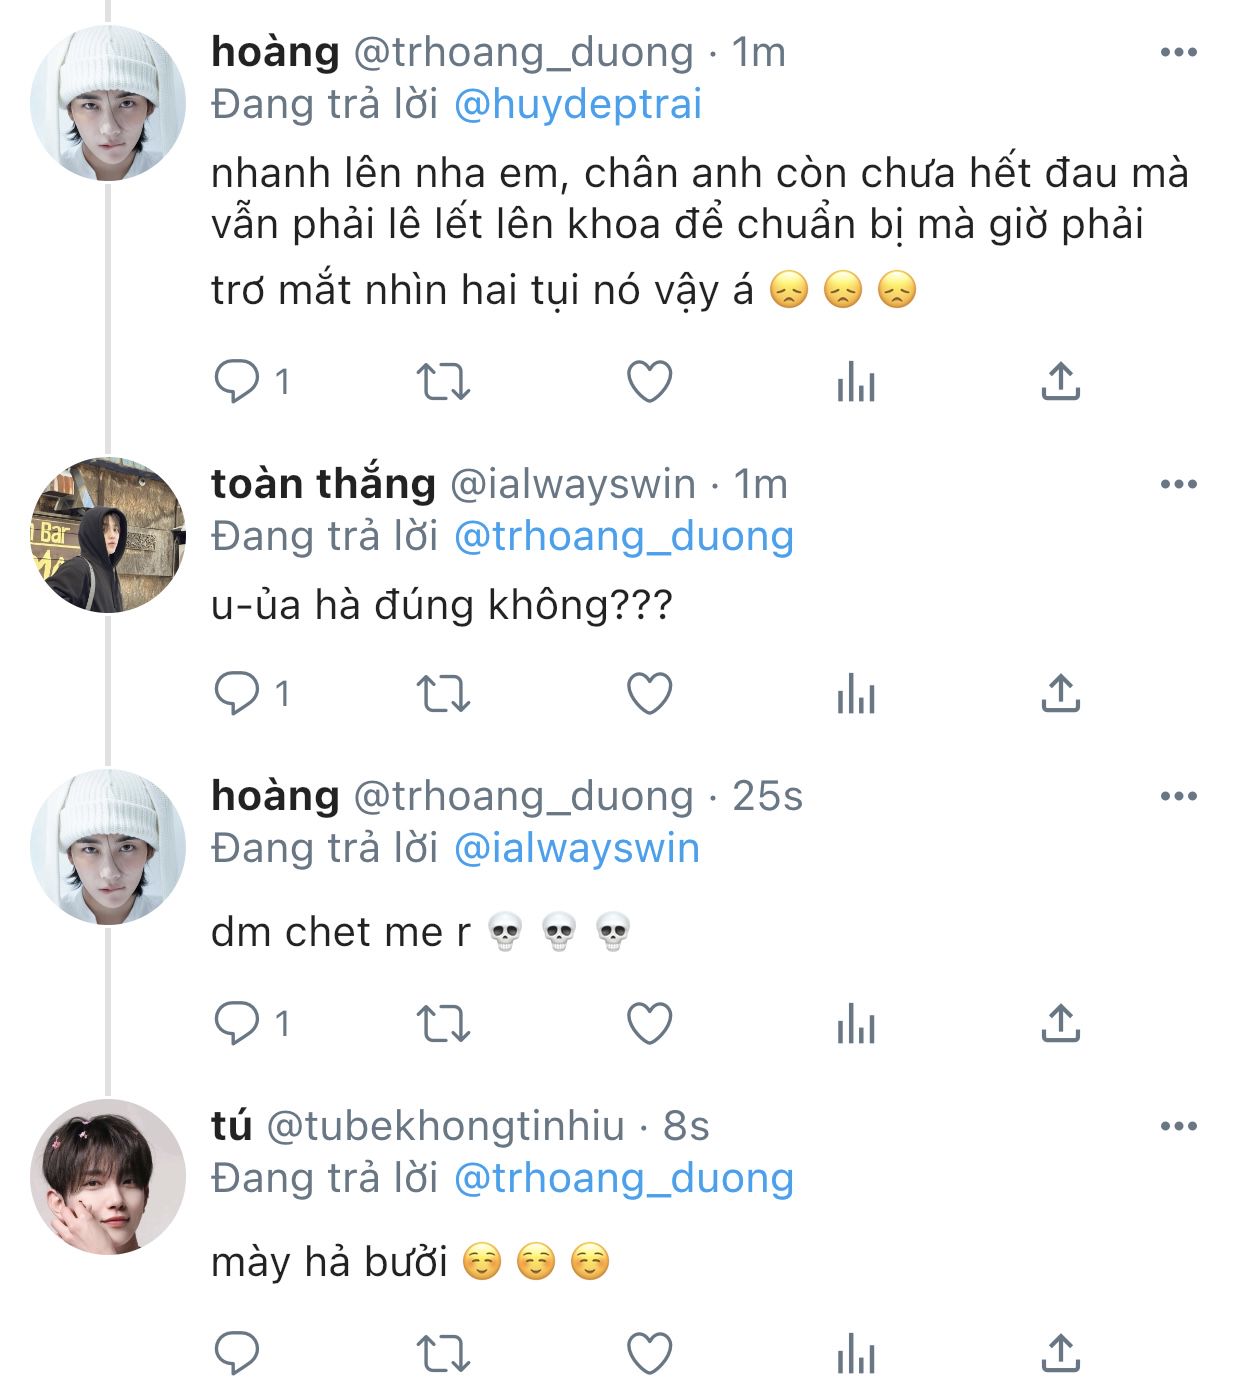Open toàn thắng's profile picture

click(x=108, y=535)
